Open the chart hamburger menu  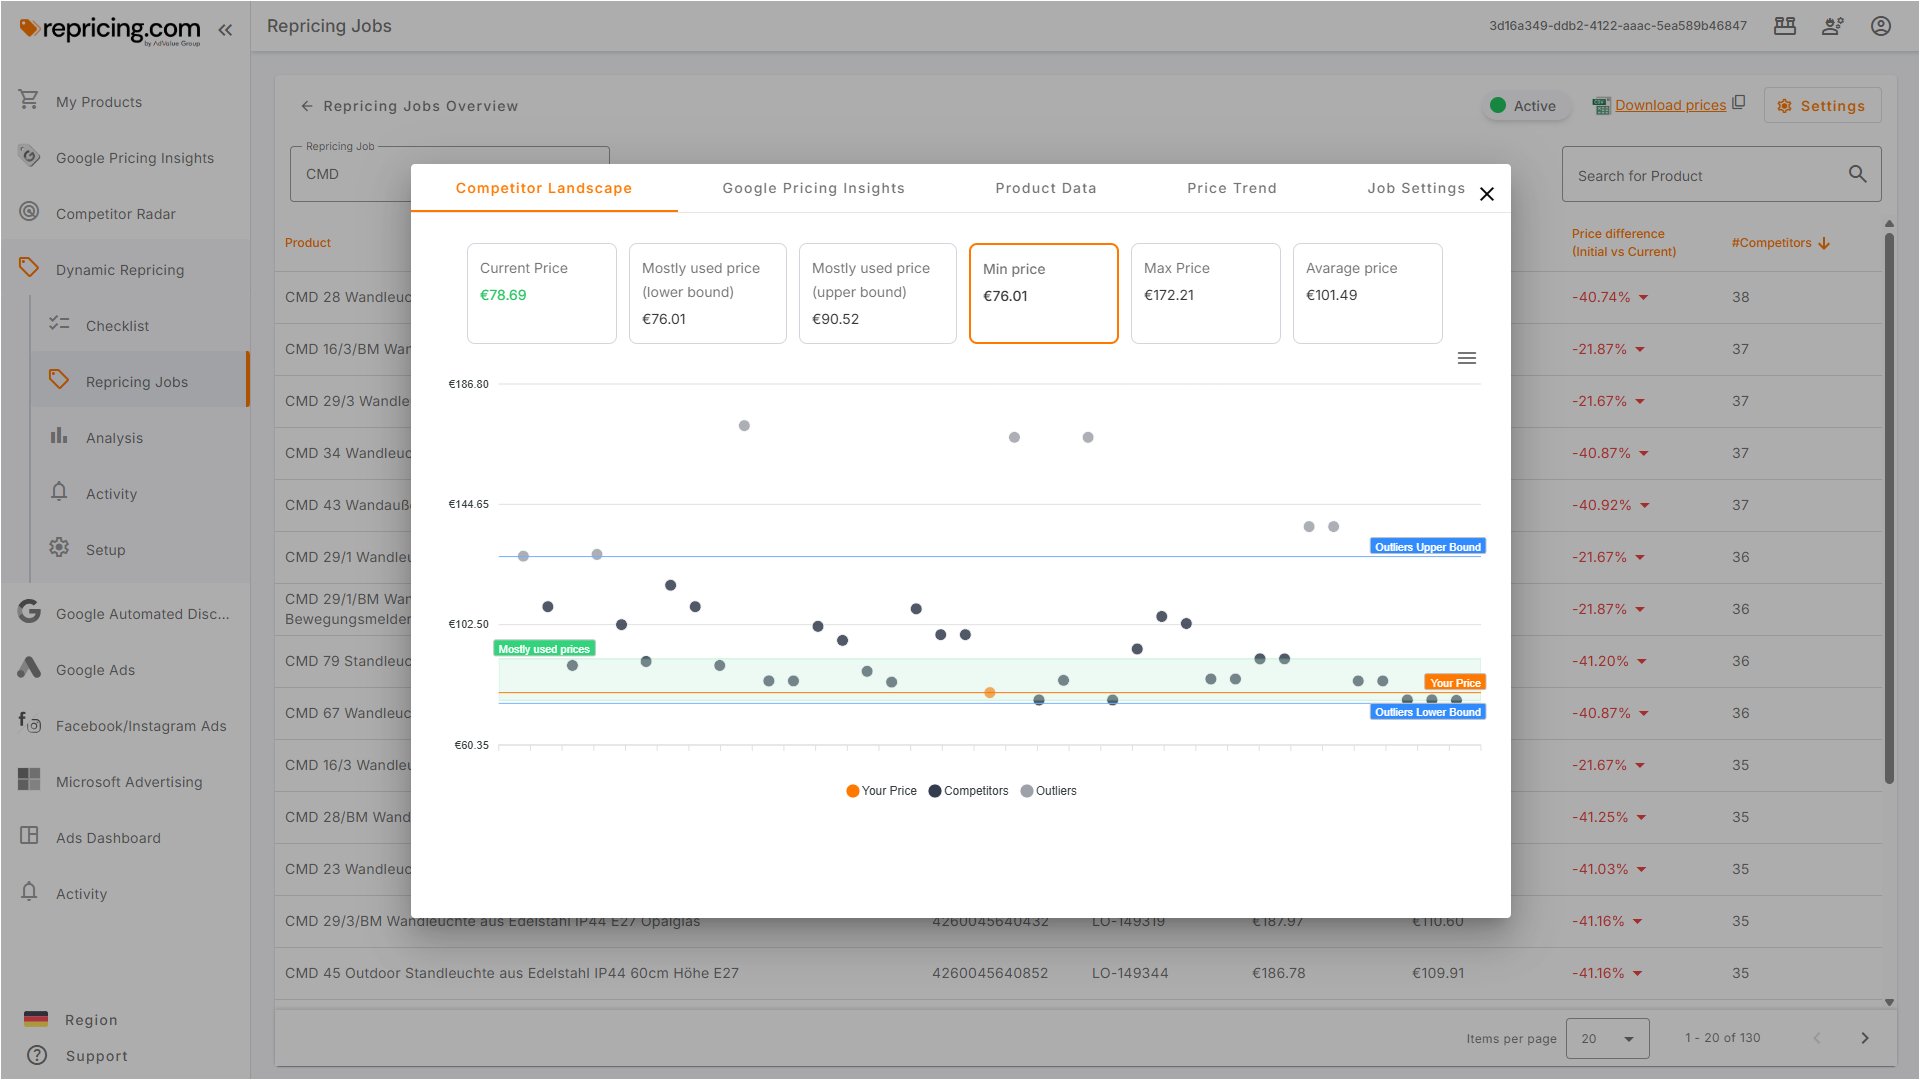click(1467, 358)
